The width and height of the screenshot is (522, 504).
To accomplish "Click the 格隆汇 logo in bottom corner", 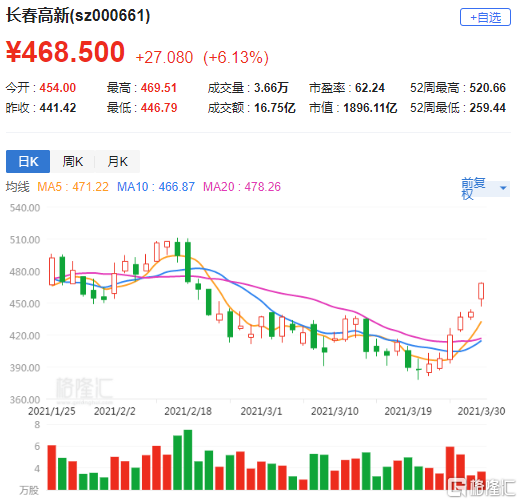I will click(482, 488).
